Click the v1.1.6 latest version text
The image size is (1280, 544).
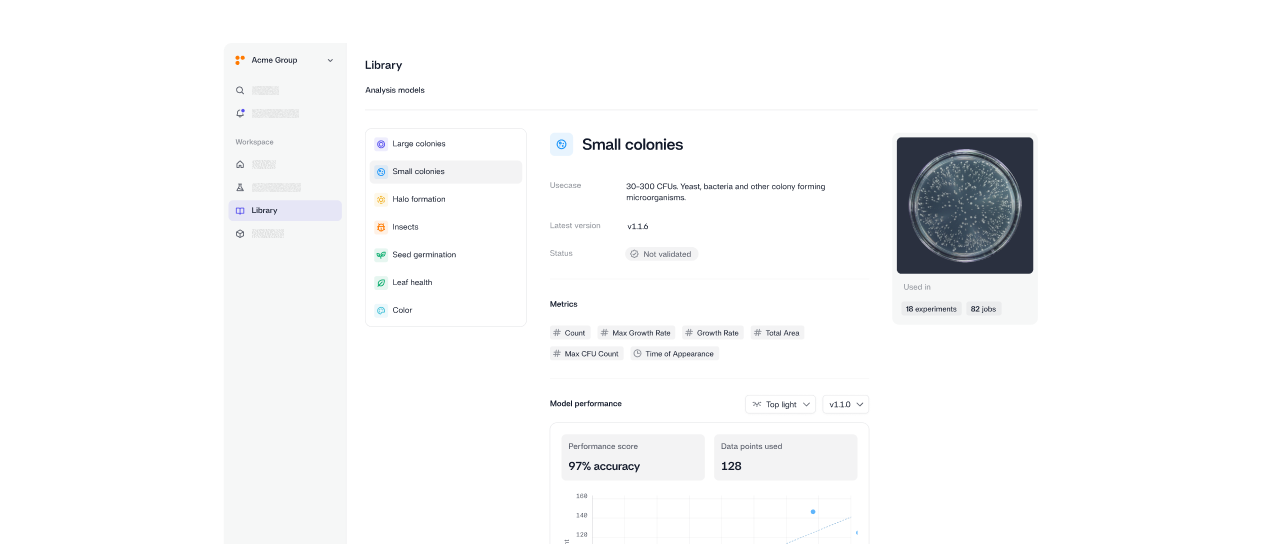click(638, 227)
